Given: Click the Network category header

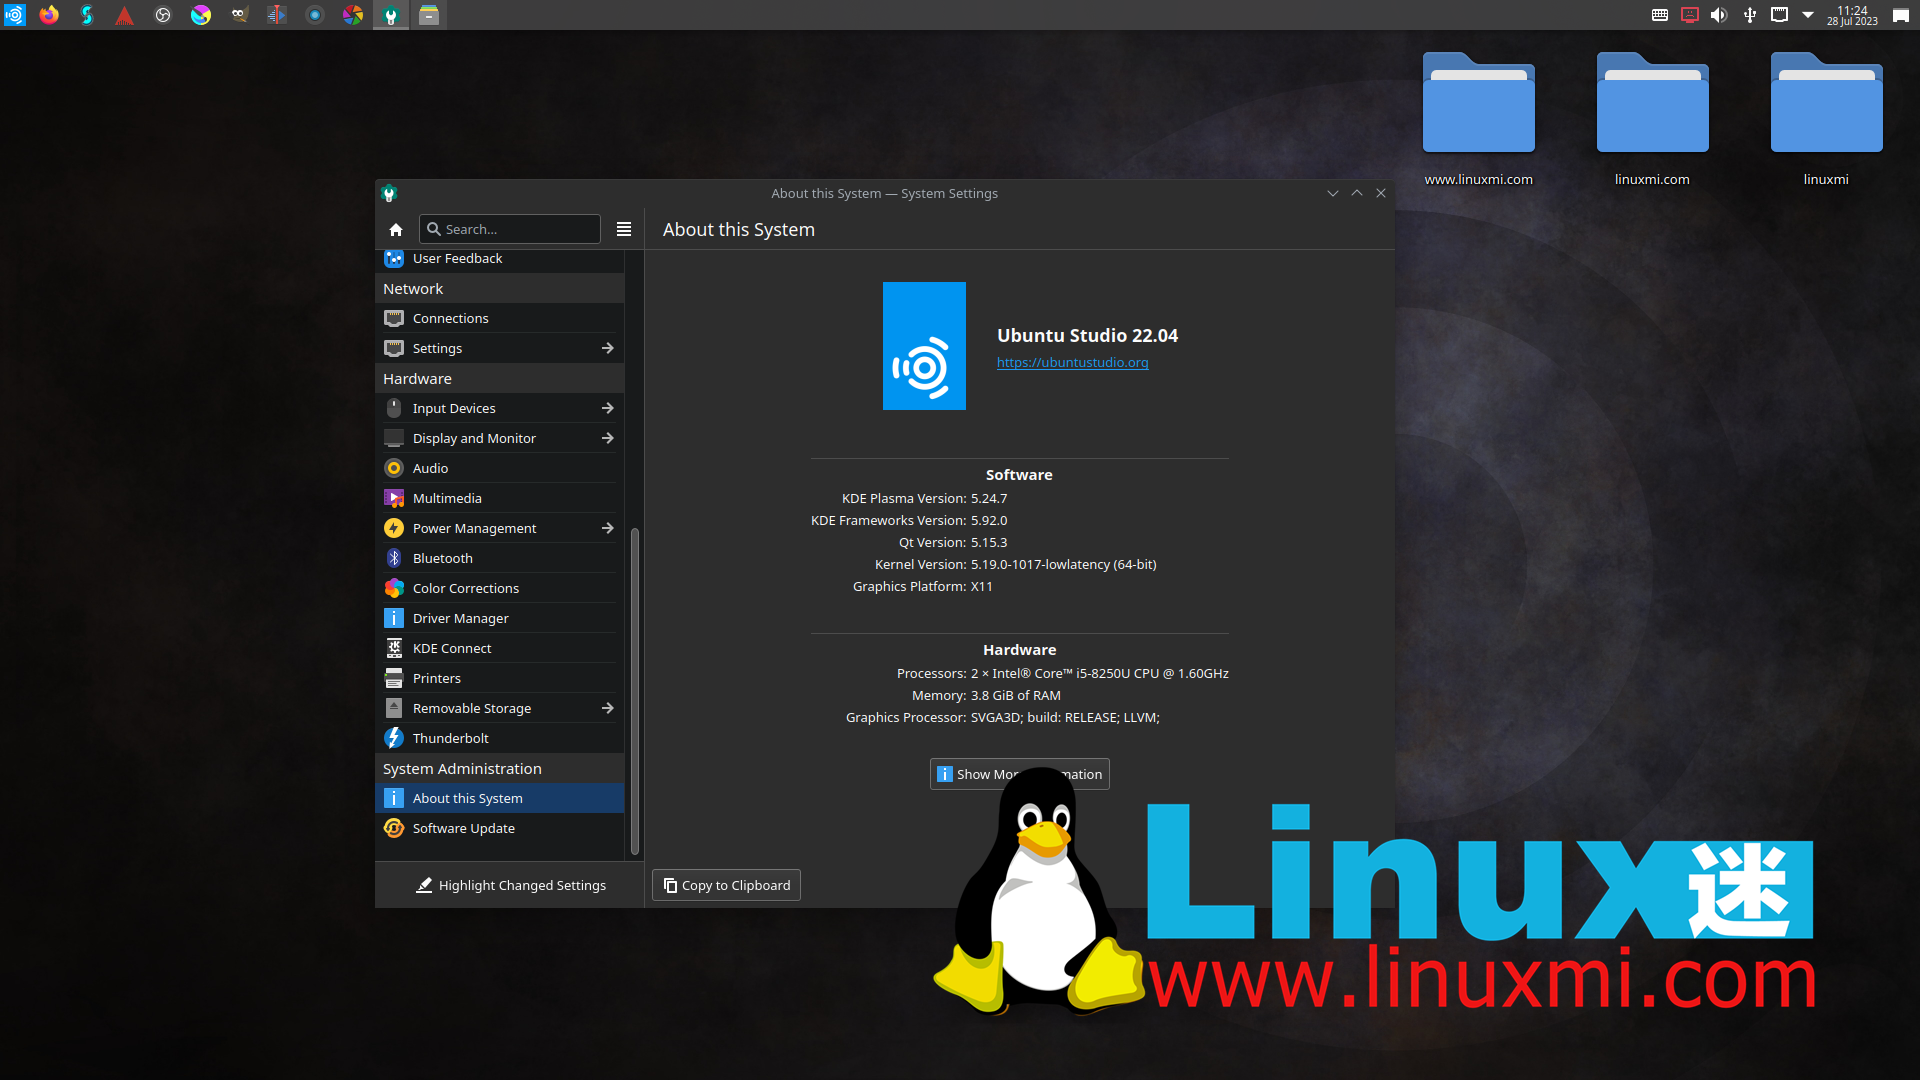Looking at the screenshot, I should [500, 289].
